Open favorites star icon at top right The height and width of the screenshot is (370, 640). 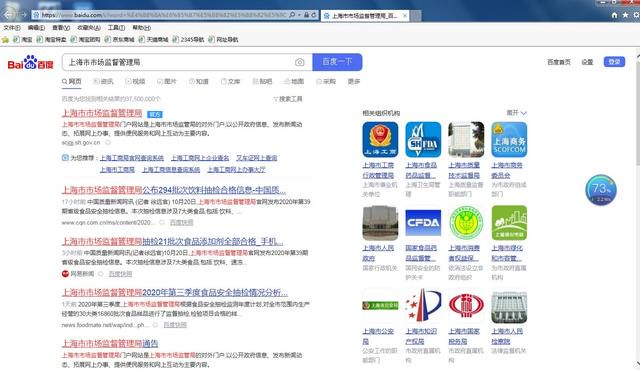tap(625, 15)
